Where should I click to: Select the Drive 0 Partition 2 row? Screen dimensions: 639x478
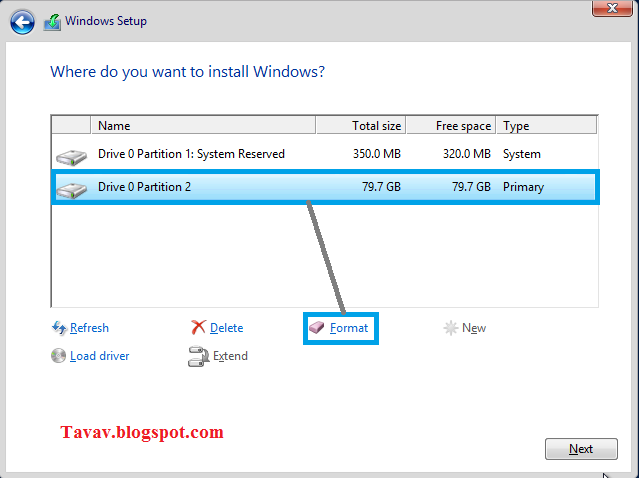coord(325,187)
